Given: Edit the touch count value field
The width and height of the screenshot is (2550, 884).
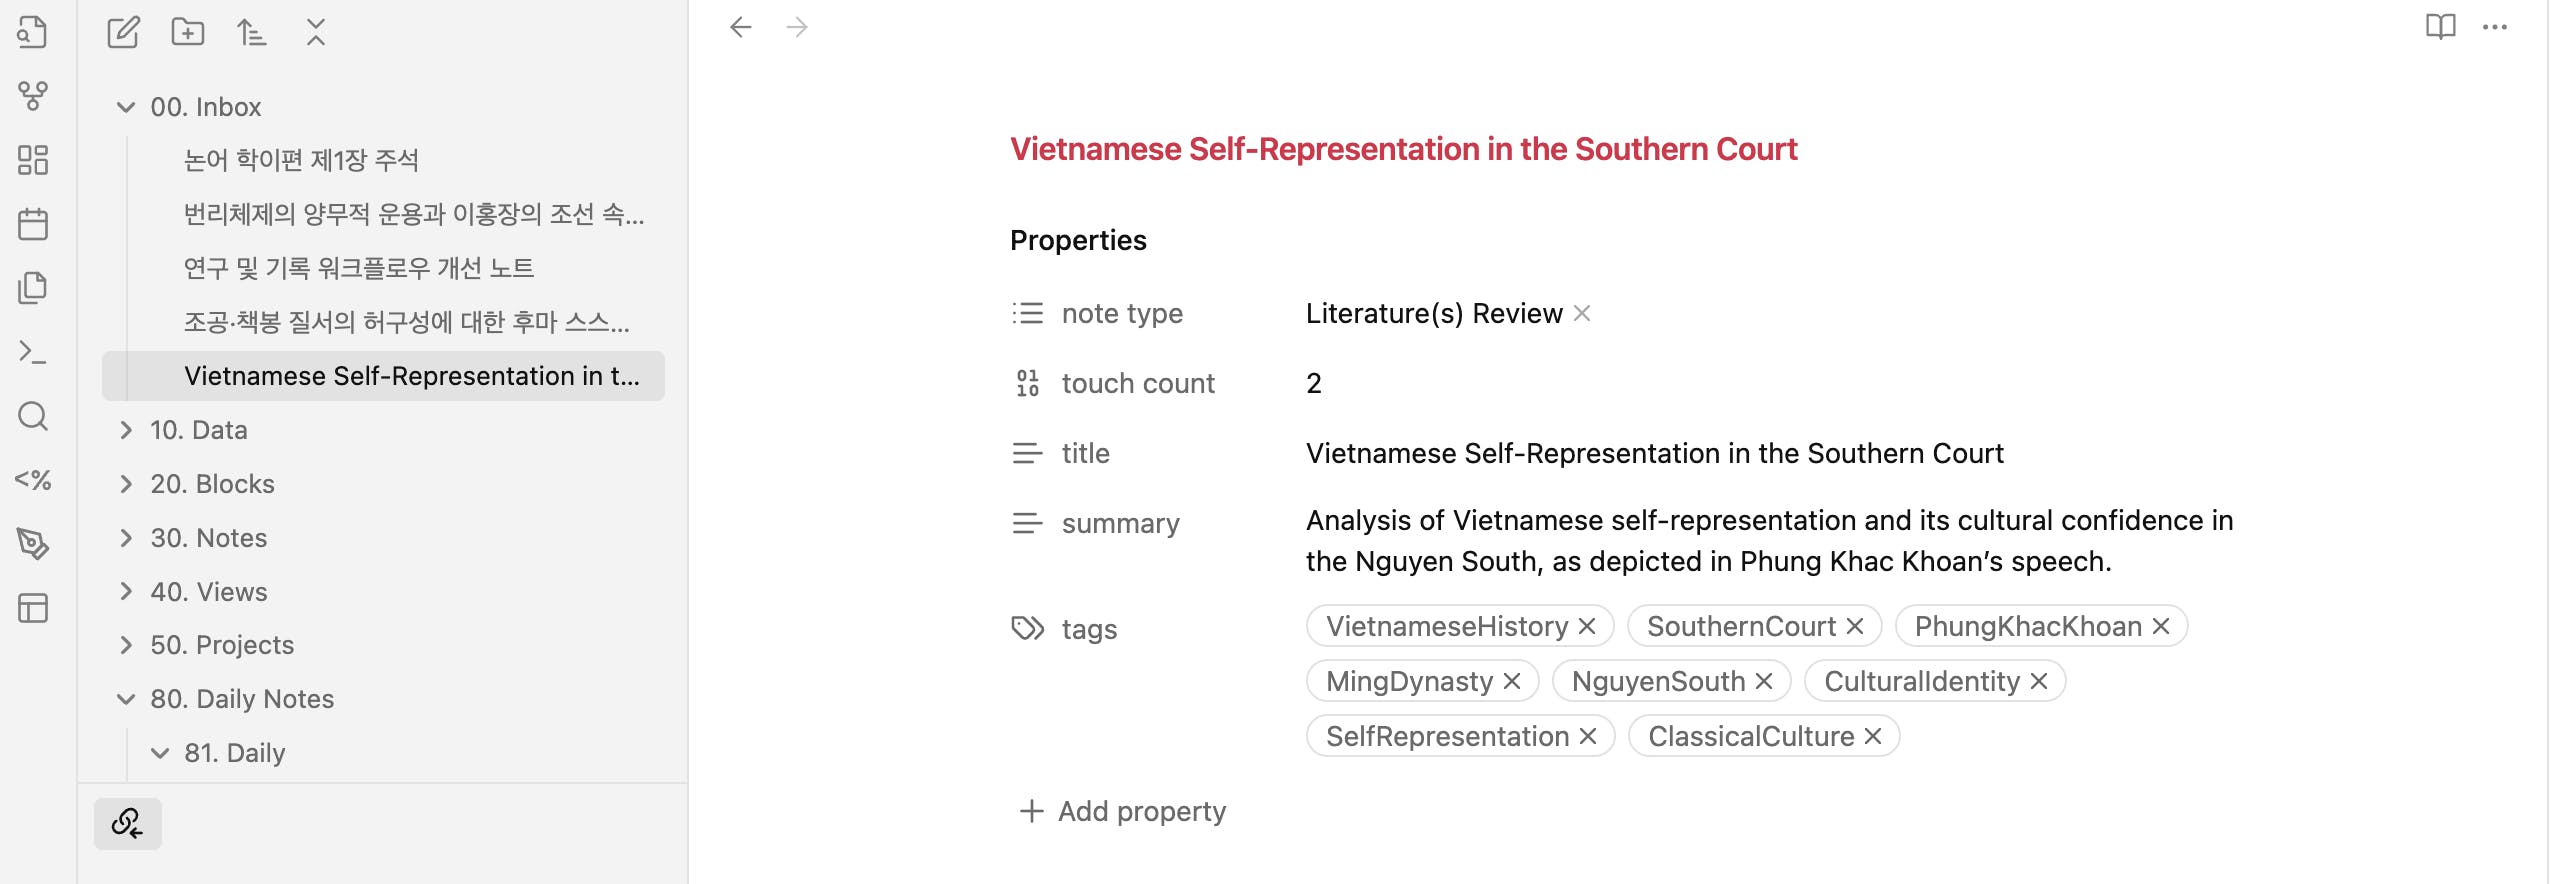Looking at the screenshot, I should (x=1314, y=383).
